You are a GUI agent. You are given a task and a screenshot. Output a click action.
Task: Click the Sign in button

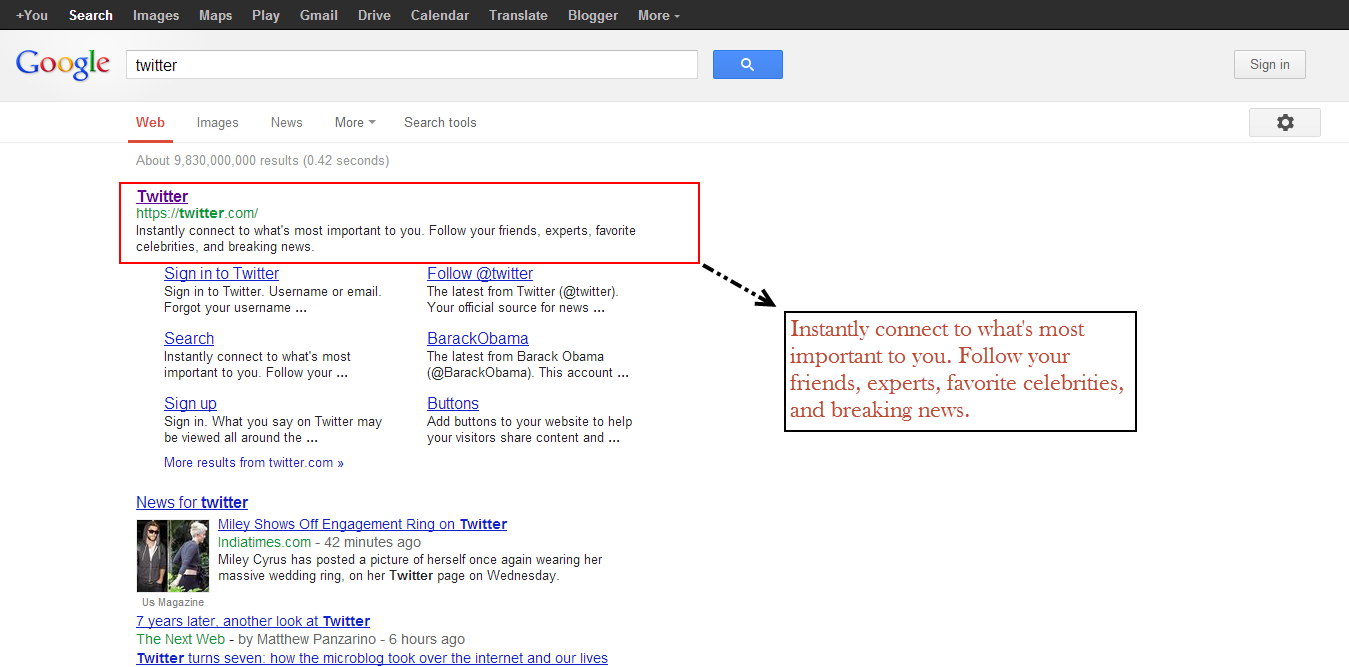[x=1270, y=65]
